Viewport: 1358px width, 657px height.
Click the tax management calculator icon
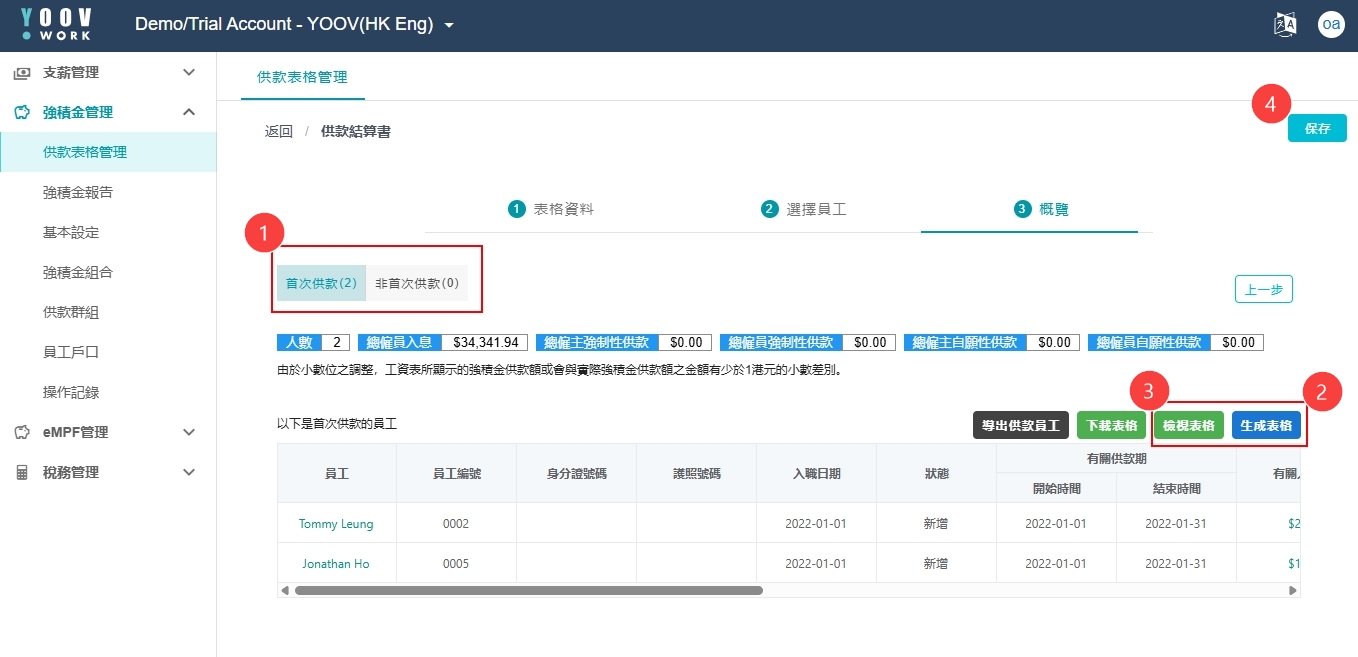click(x=22, y=473)
